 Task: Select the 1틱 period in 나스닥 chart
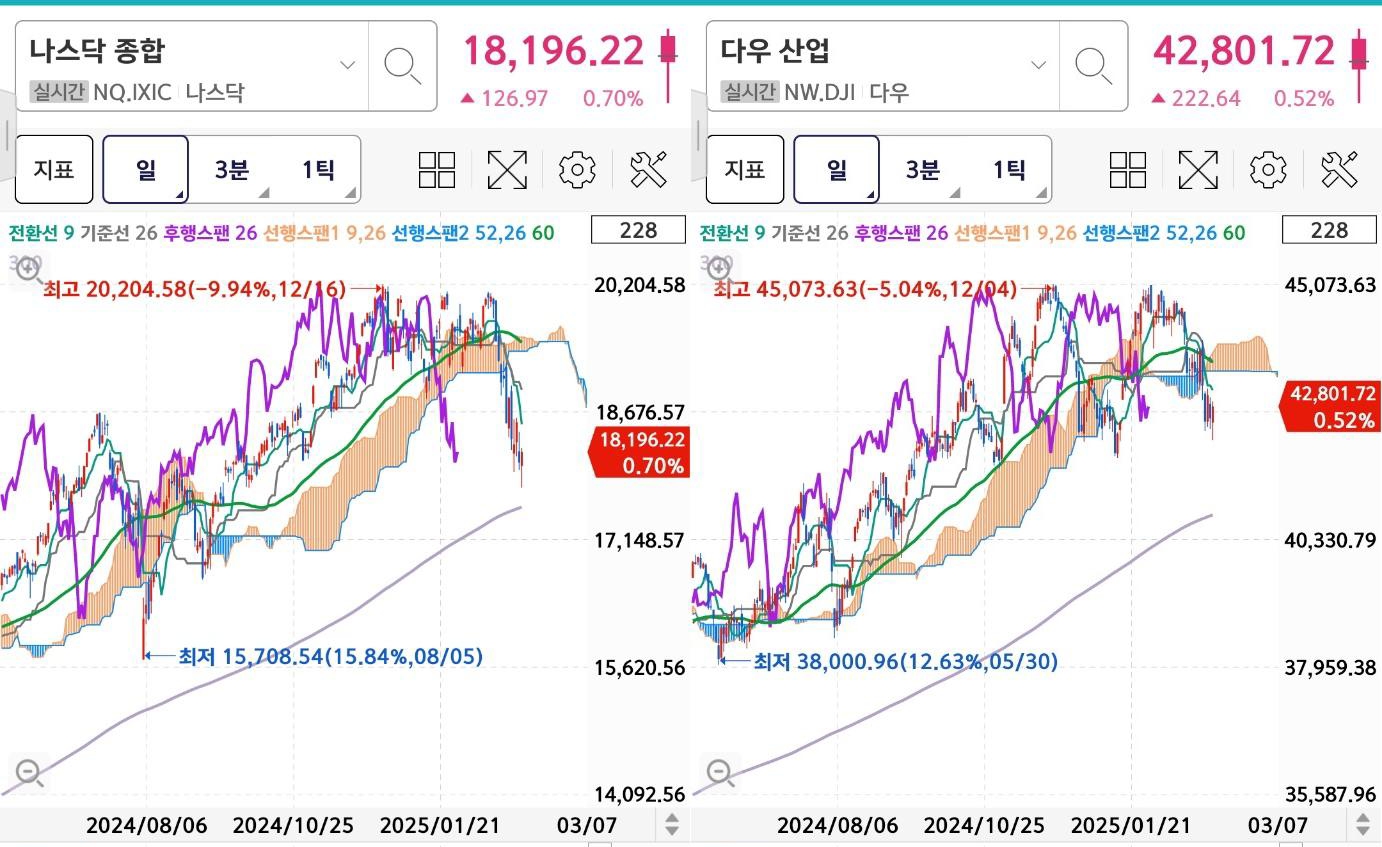click(x=318, y=169)
